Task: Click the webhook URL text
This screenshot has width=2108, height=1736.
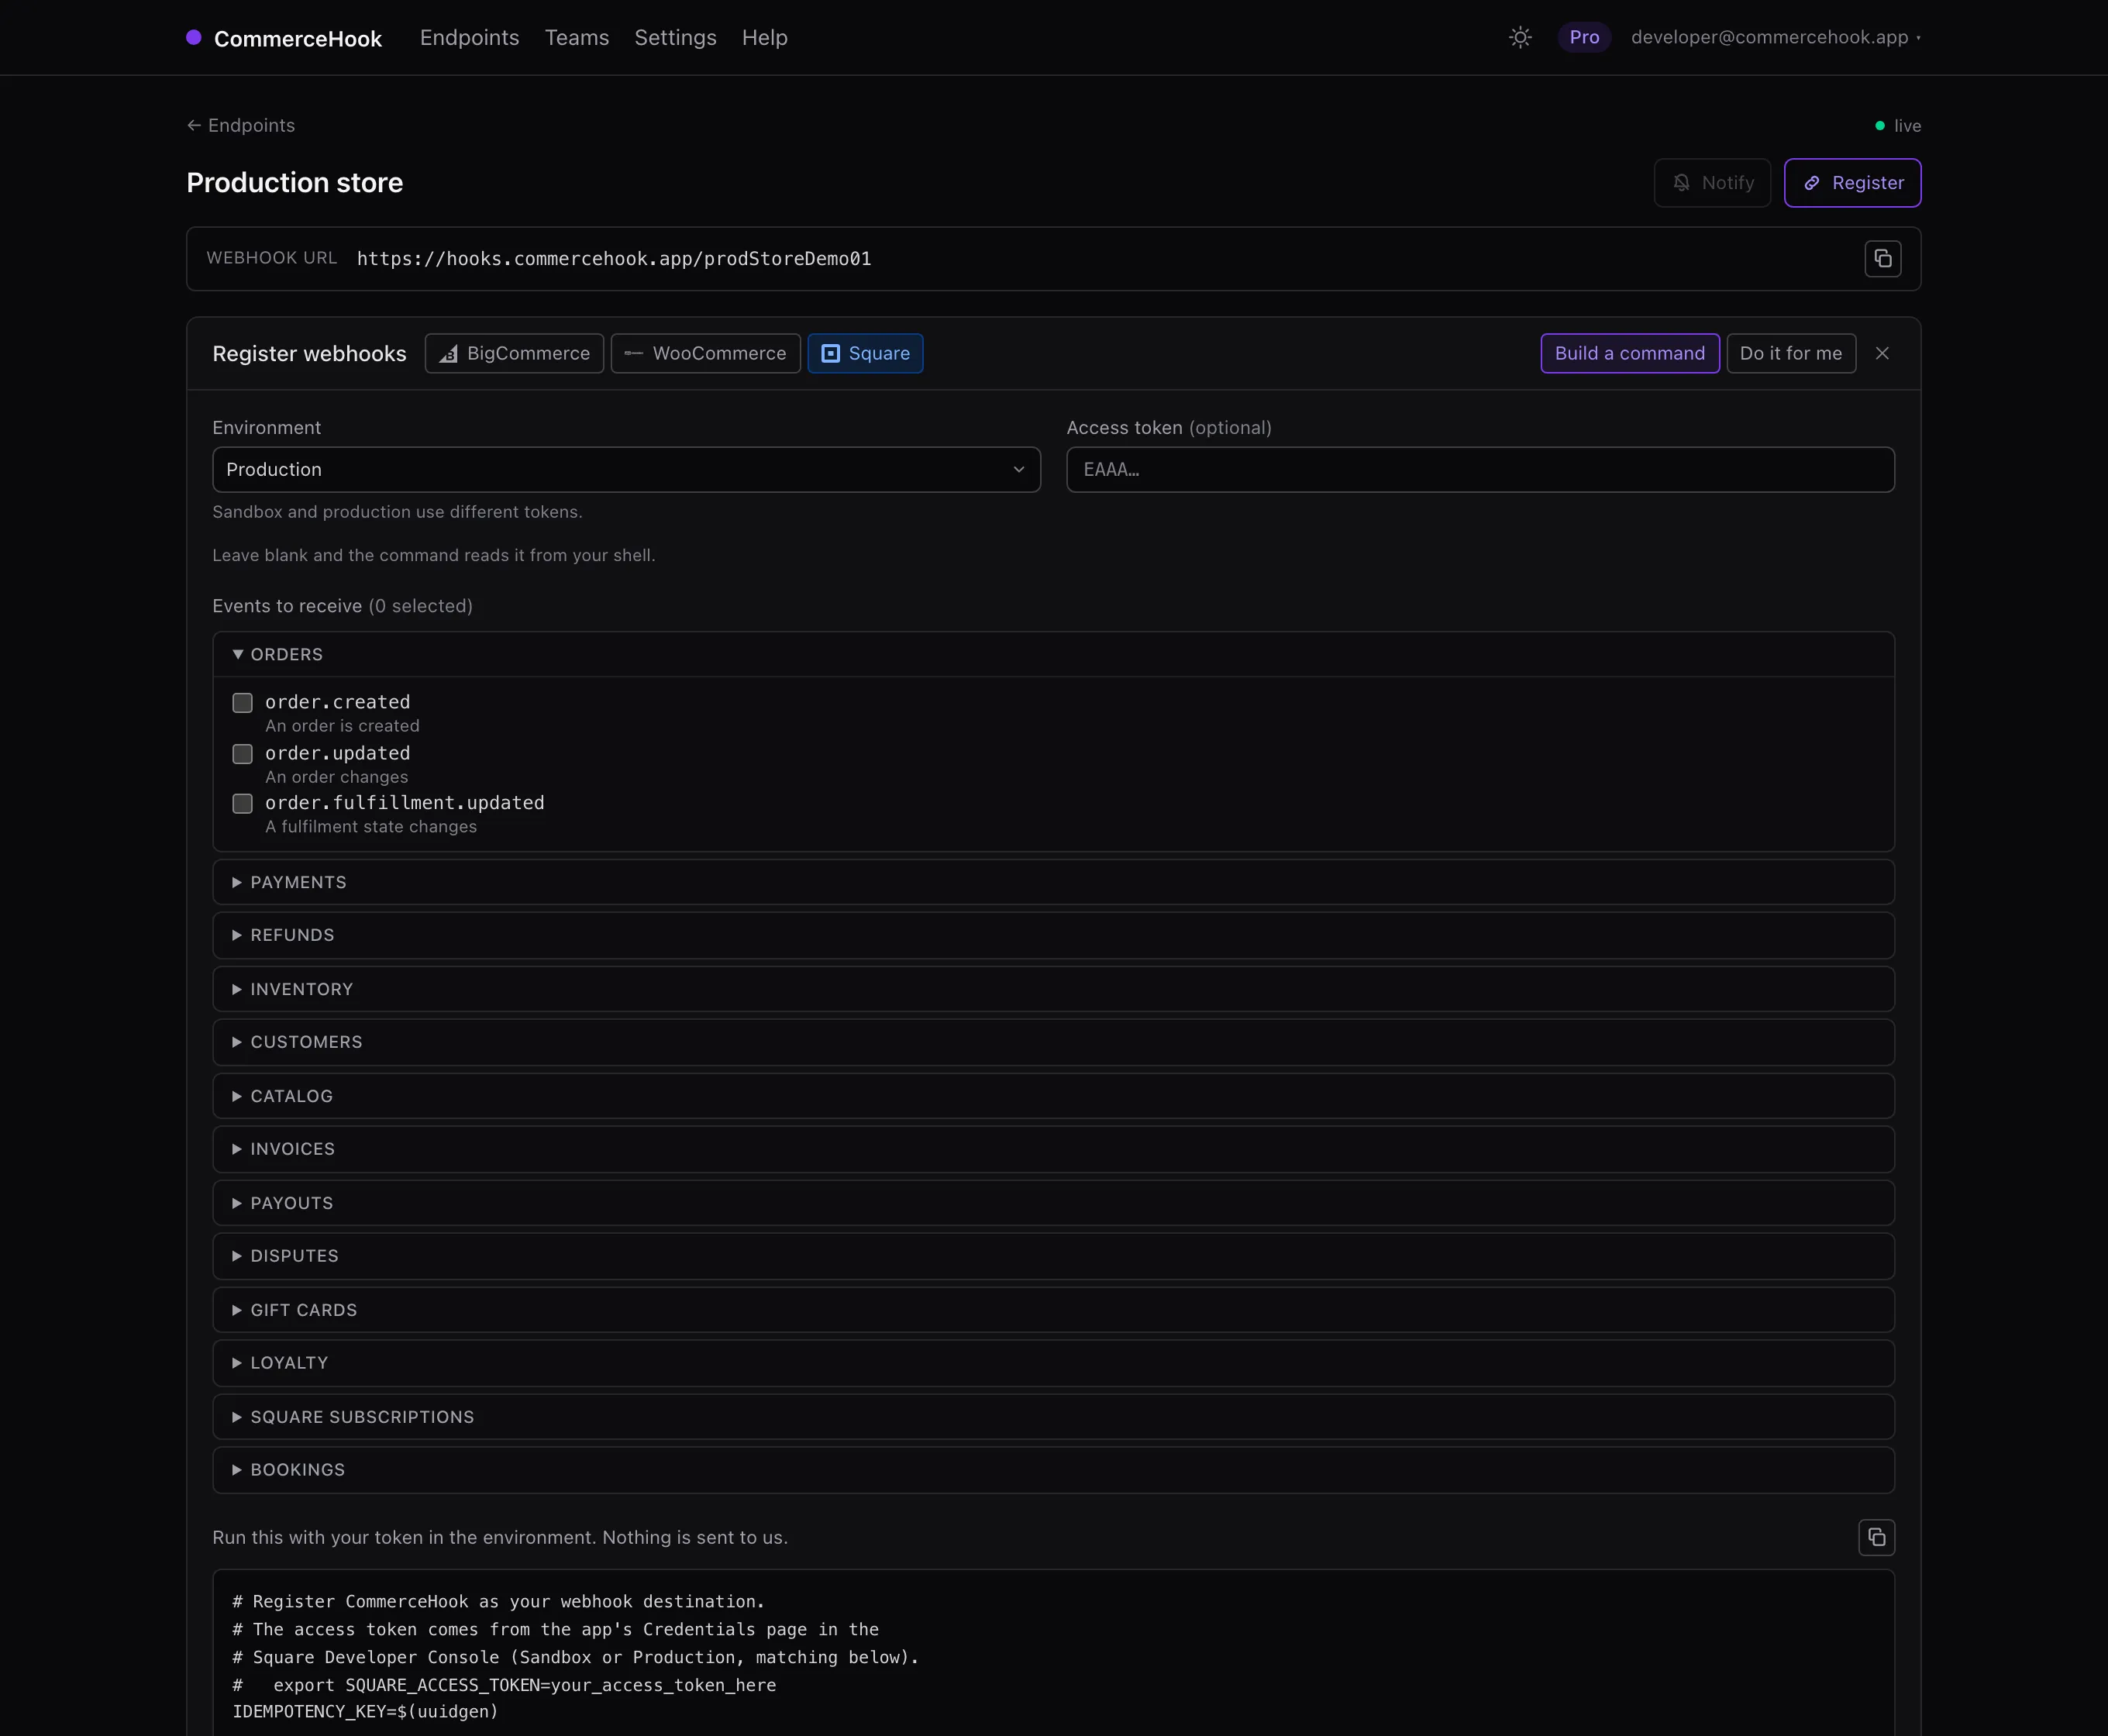Action: point(614,259)
